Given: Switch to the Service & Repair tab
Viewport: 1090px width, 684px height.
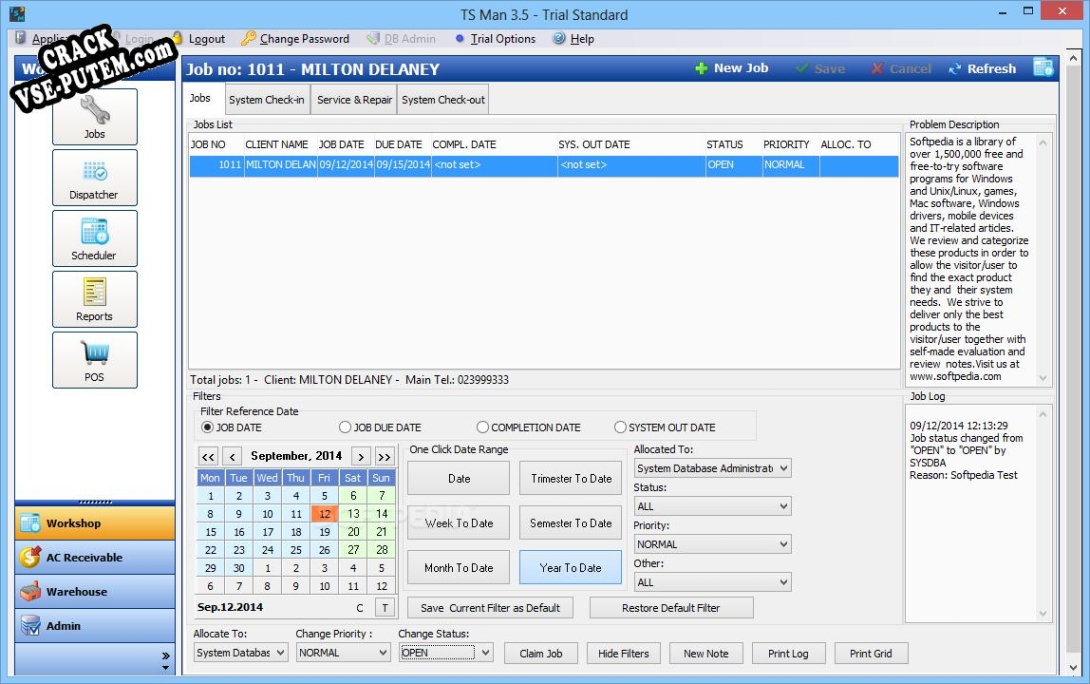Looking at the screenshot, I should [x=355, y=100].
